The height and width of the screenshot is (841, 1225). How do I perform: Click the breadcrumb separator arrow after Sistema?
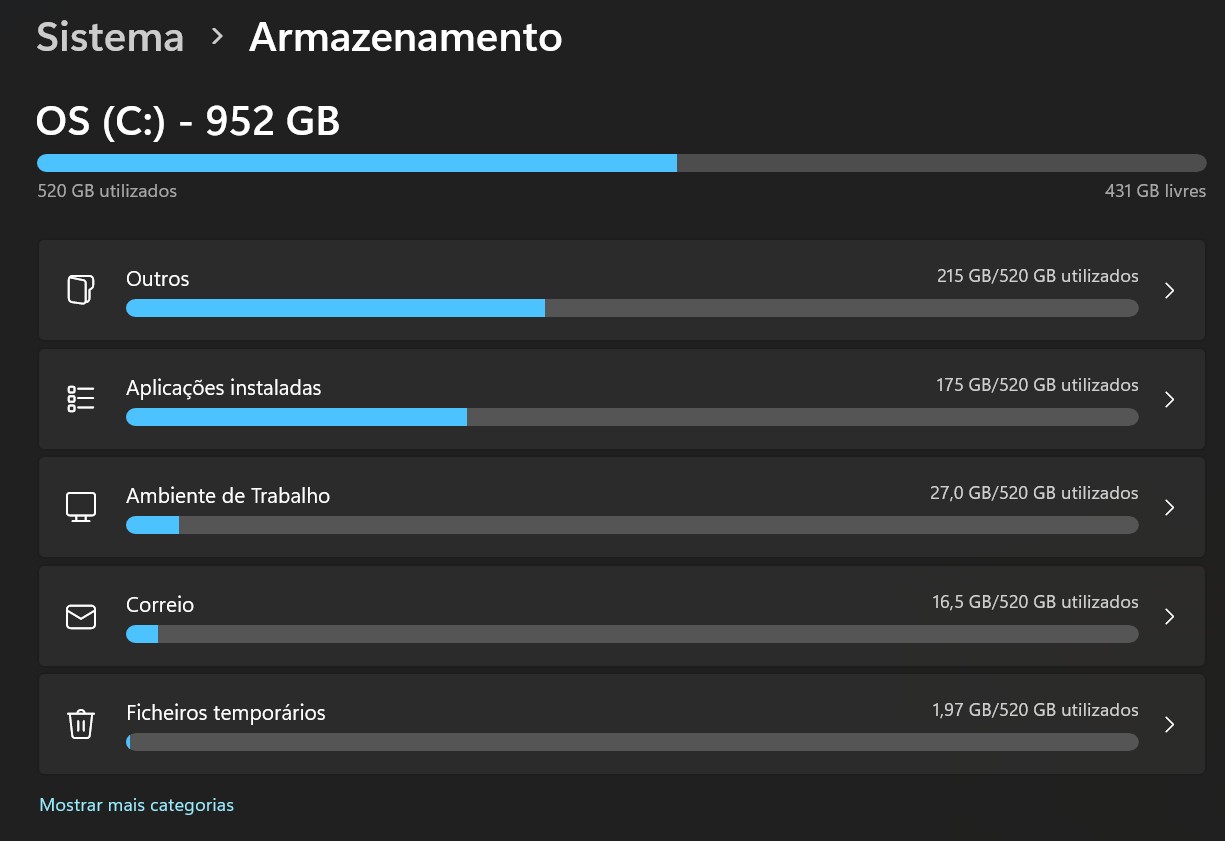pyautogui.click(x=217, y=38)
